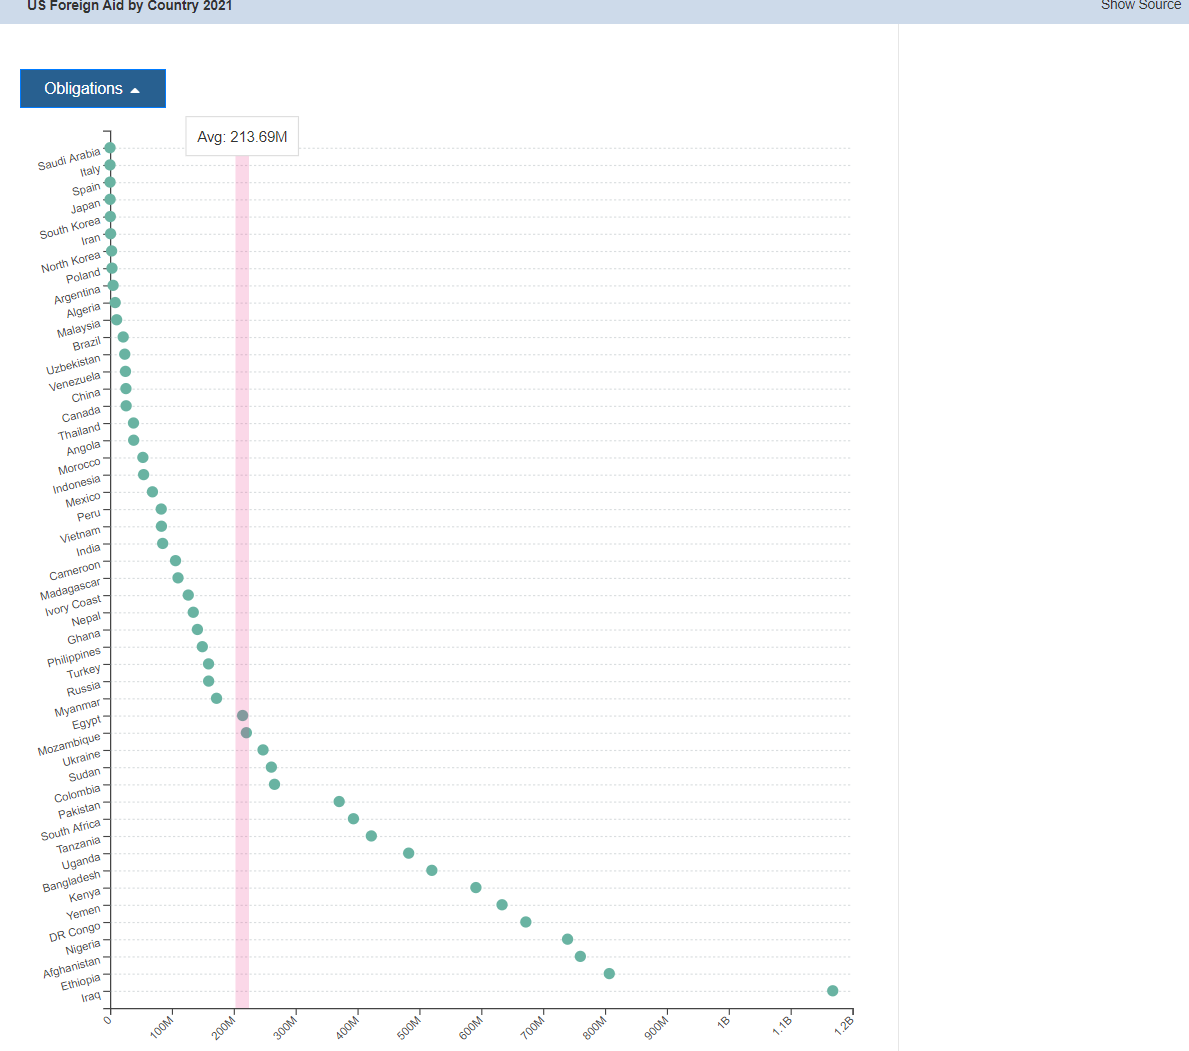This screenshot has height=1051, width=1189.
Task: Click the Saudi Arabia data dot
Action: coord(110,148)
